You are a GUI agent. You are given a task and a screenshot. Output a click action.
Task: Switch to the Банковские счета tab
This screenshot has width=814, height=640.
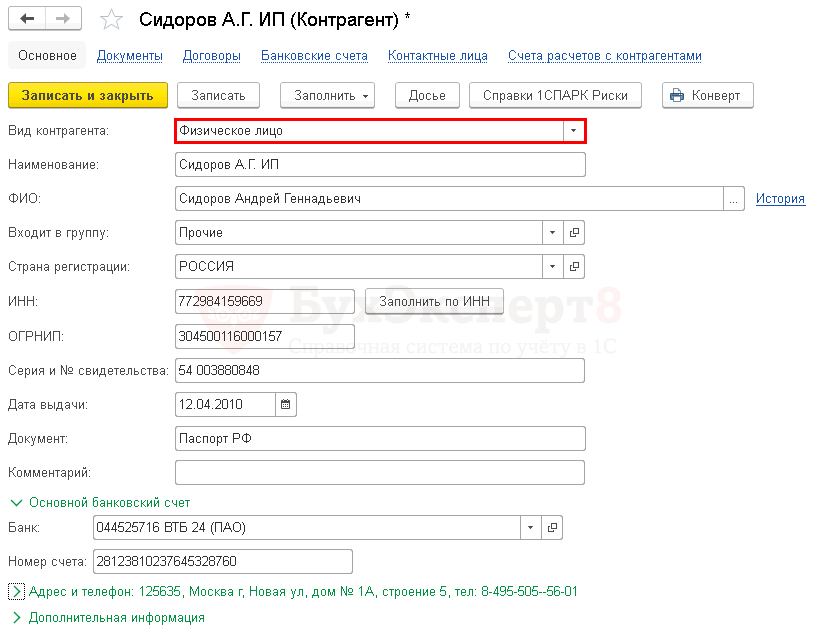pyautogui.click(x=314, y=56)
